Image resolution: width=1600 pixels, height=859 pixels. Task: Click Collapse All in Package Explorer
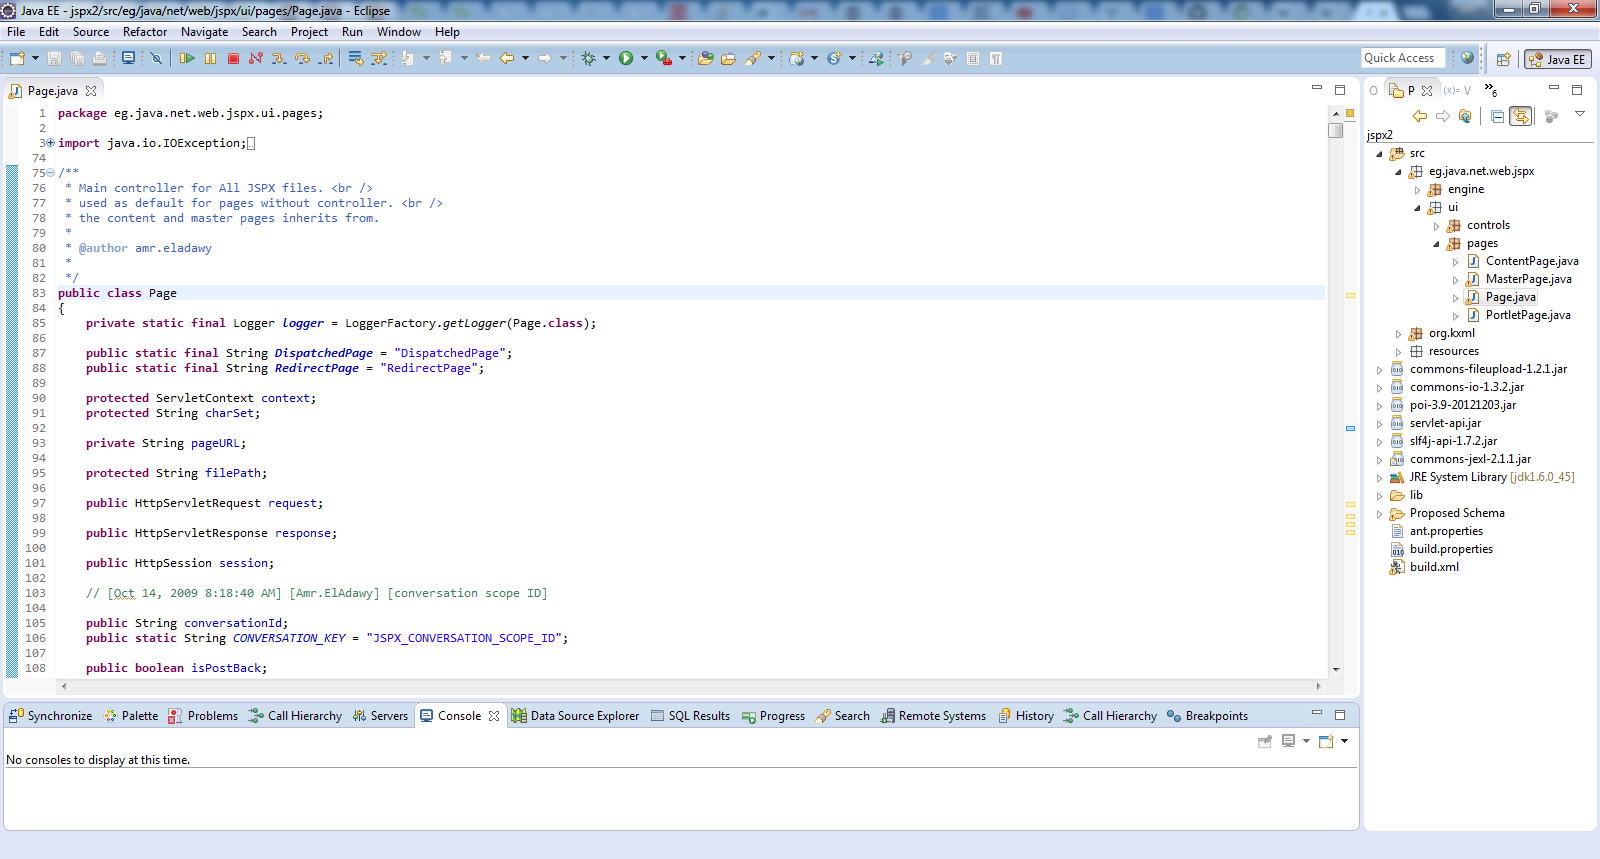click(x=1497, y=116)
